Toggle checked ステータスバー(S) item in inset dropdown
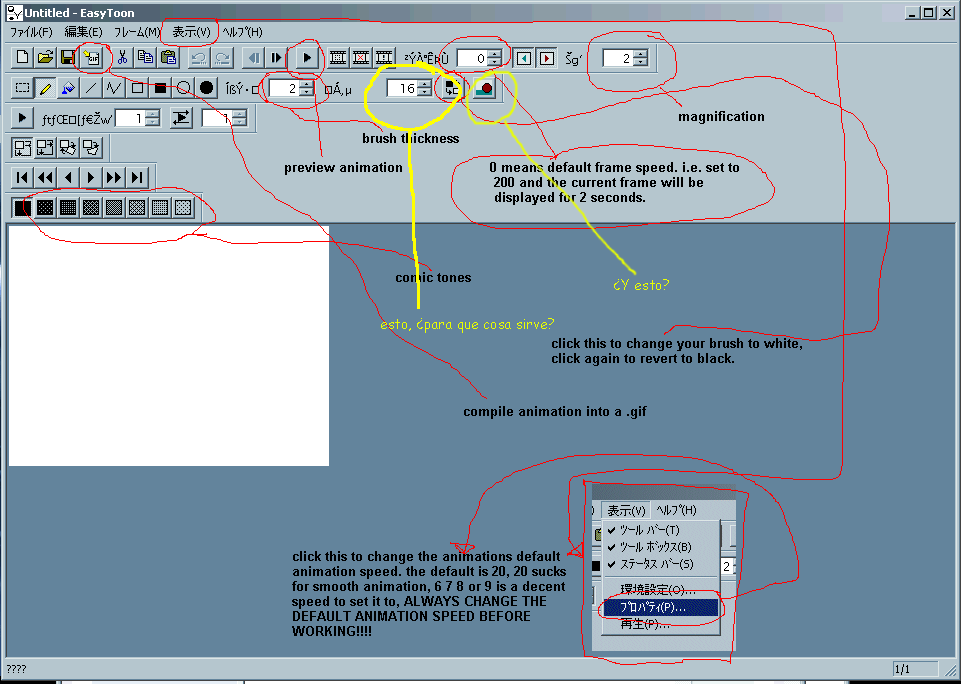This screenshot has width=961, height=684. click(660, 564)
